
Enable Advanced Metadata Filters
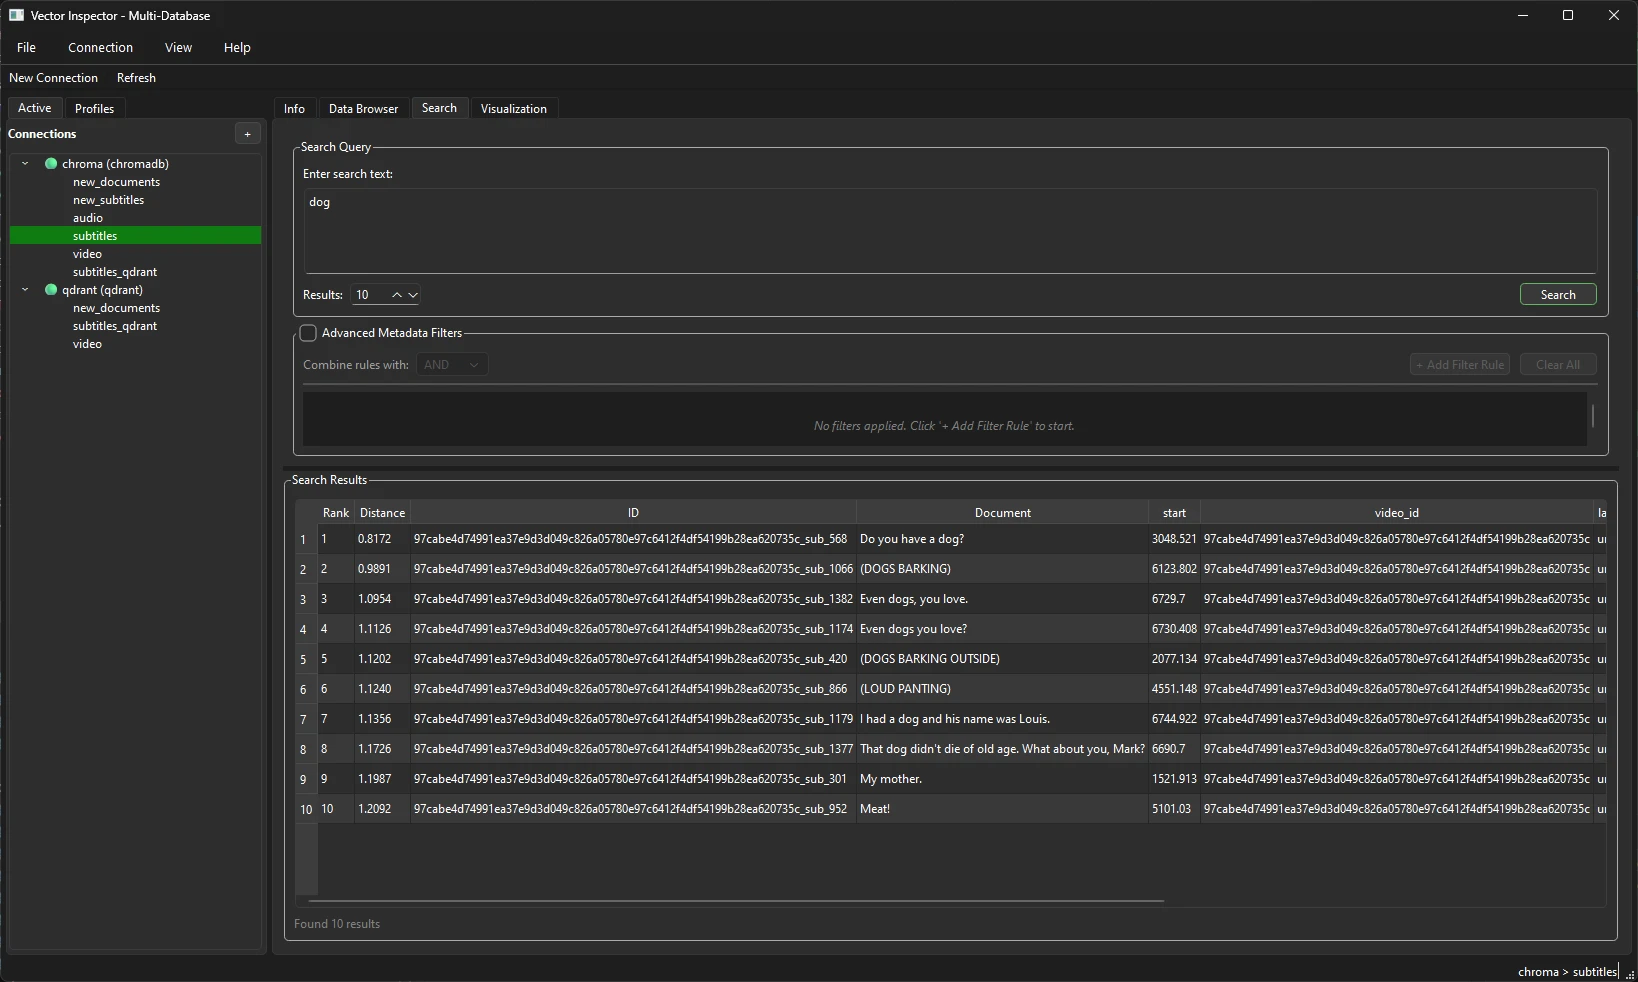pos(307,333)
